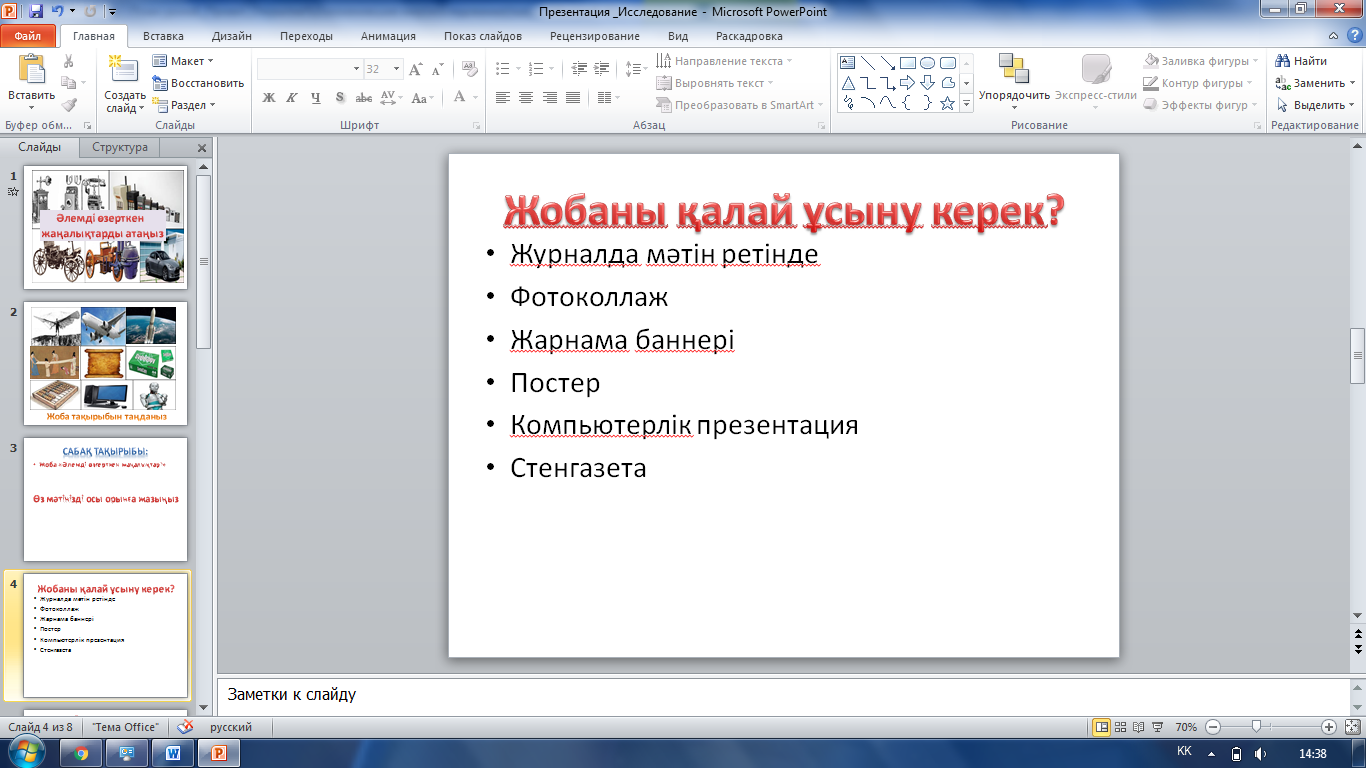This screenshot has width=1366, height=768.
Task: Toggle italic (К) formatting
Action: click(x=292, y=98)
